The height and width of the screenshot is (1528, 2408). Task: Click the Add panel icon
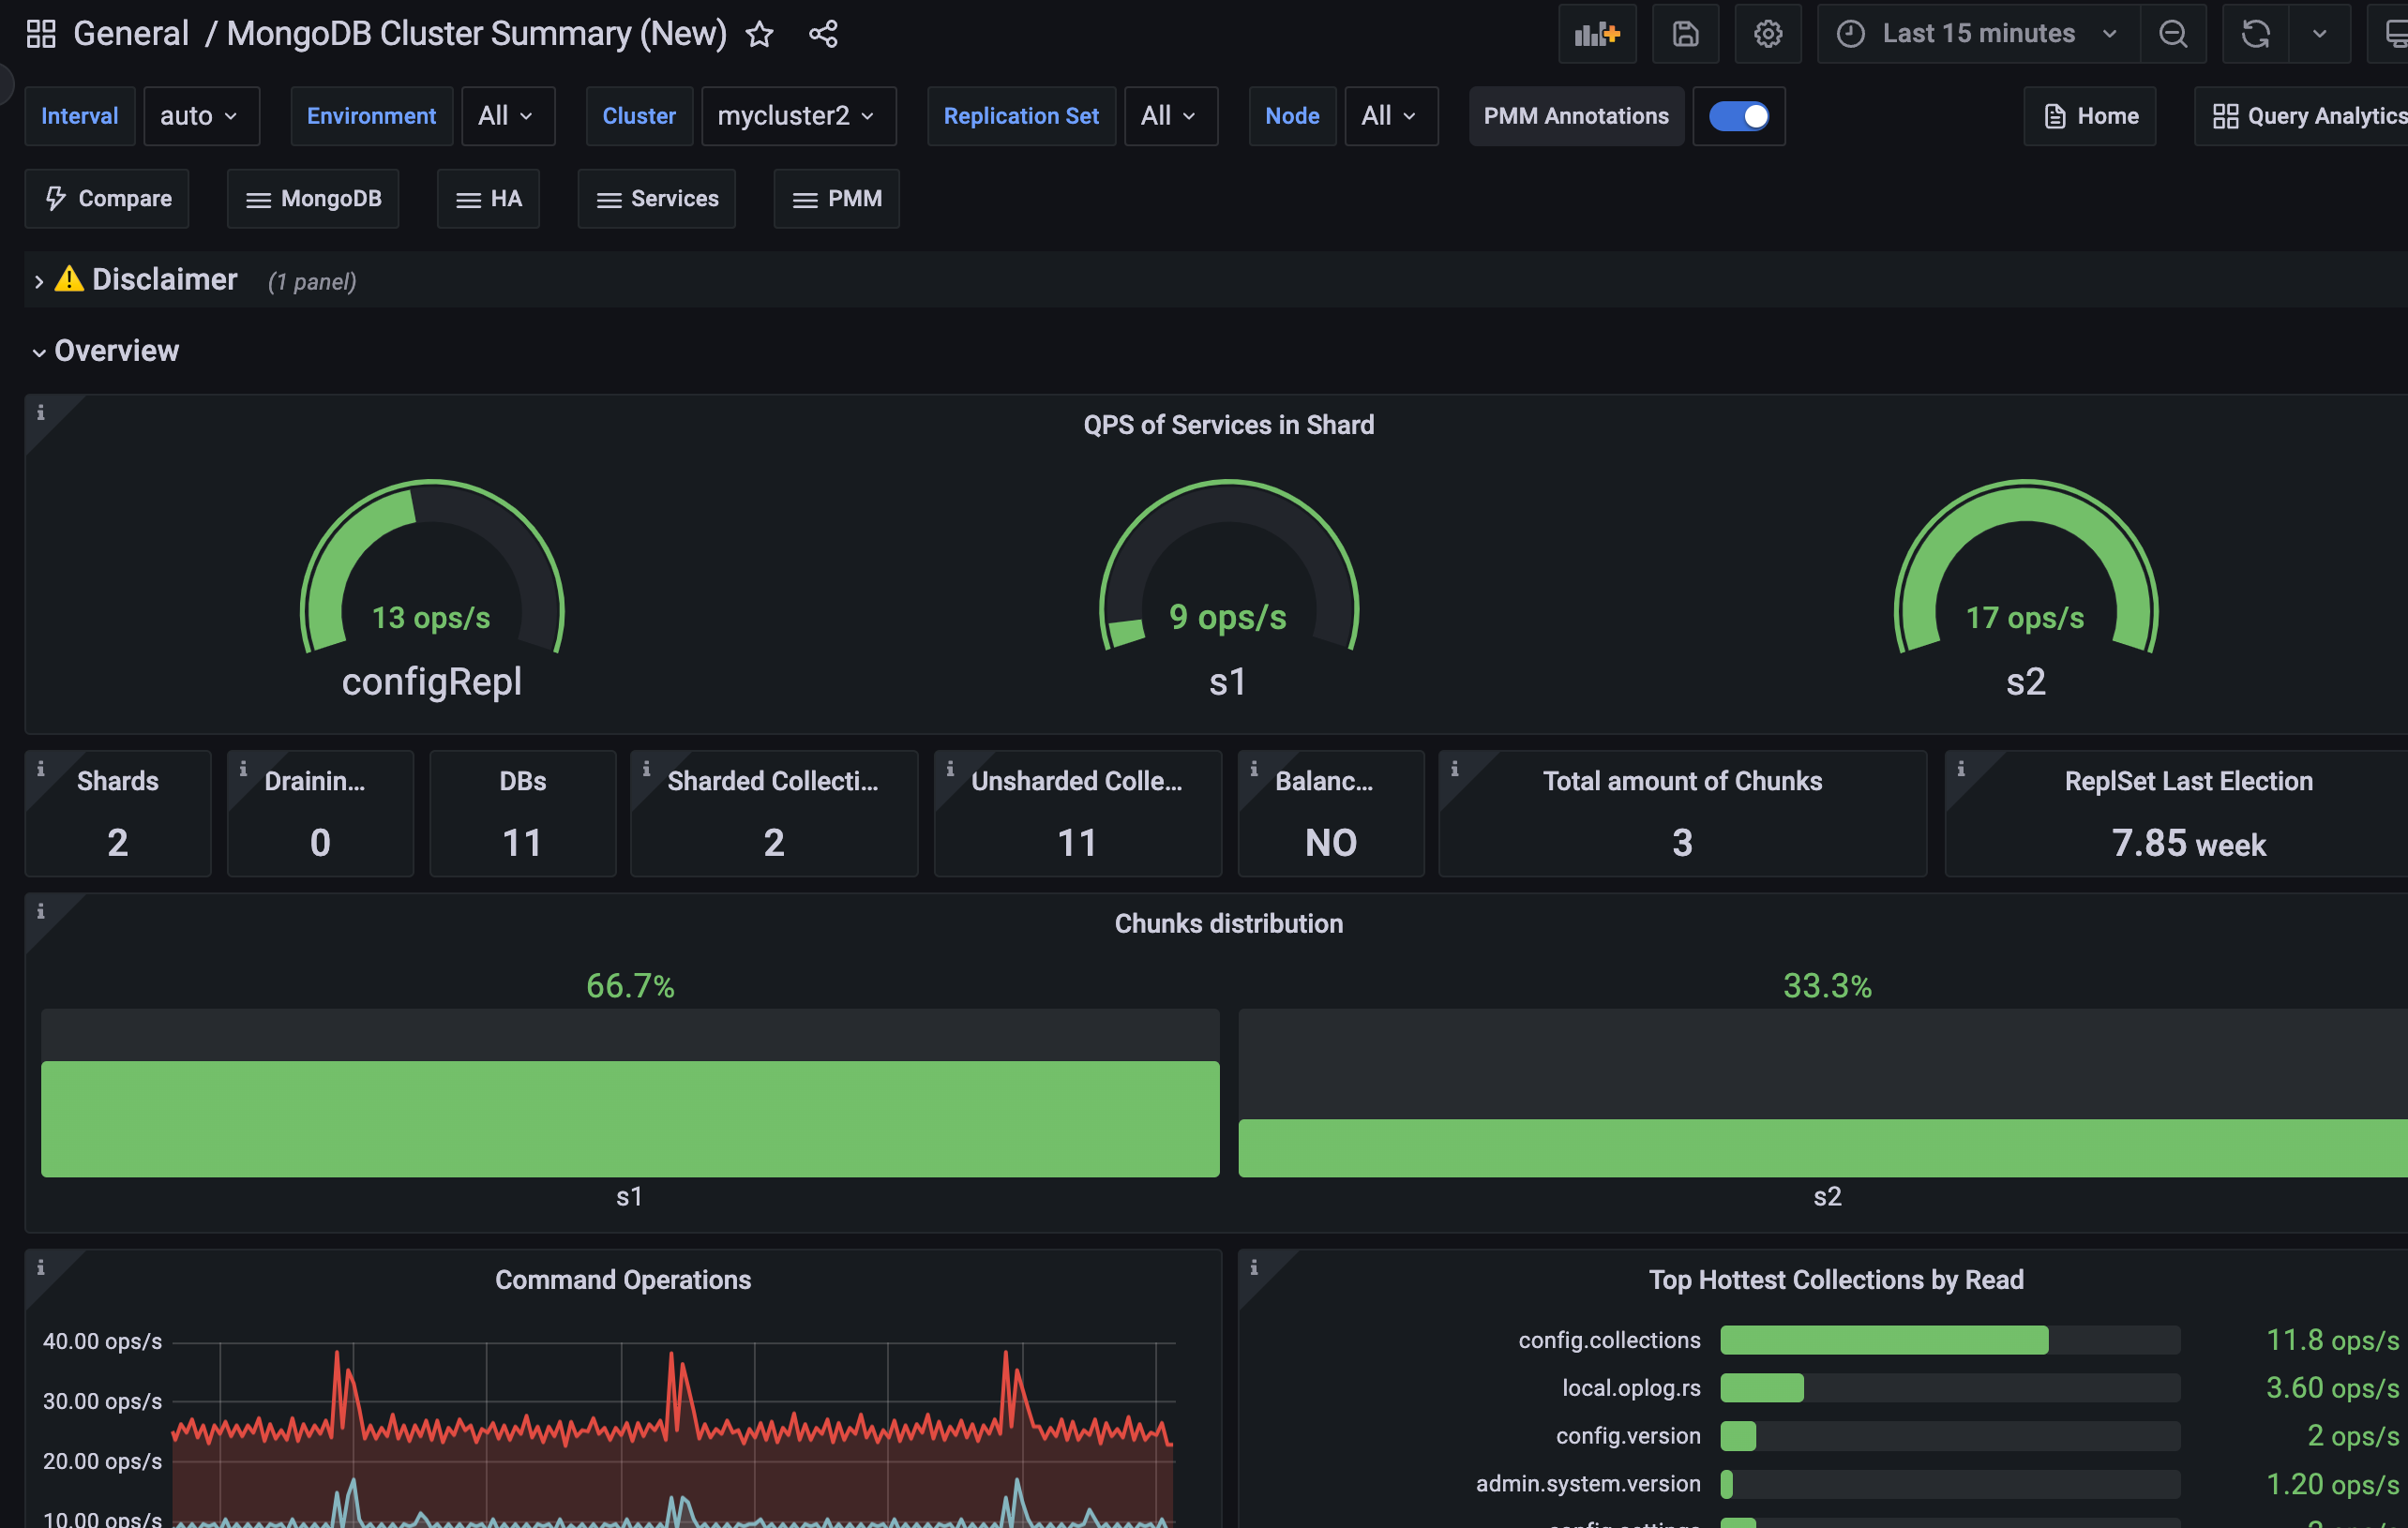point(1596,34)
